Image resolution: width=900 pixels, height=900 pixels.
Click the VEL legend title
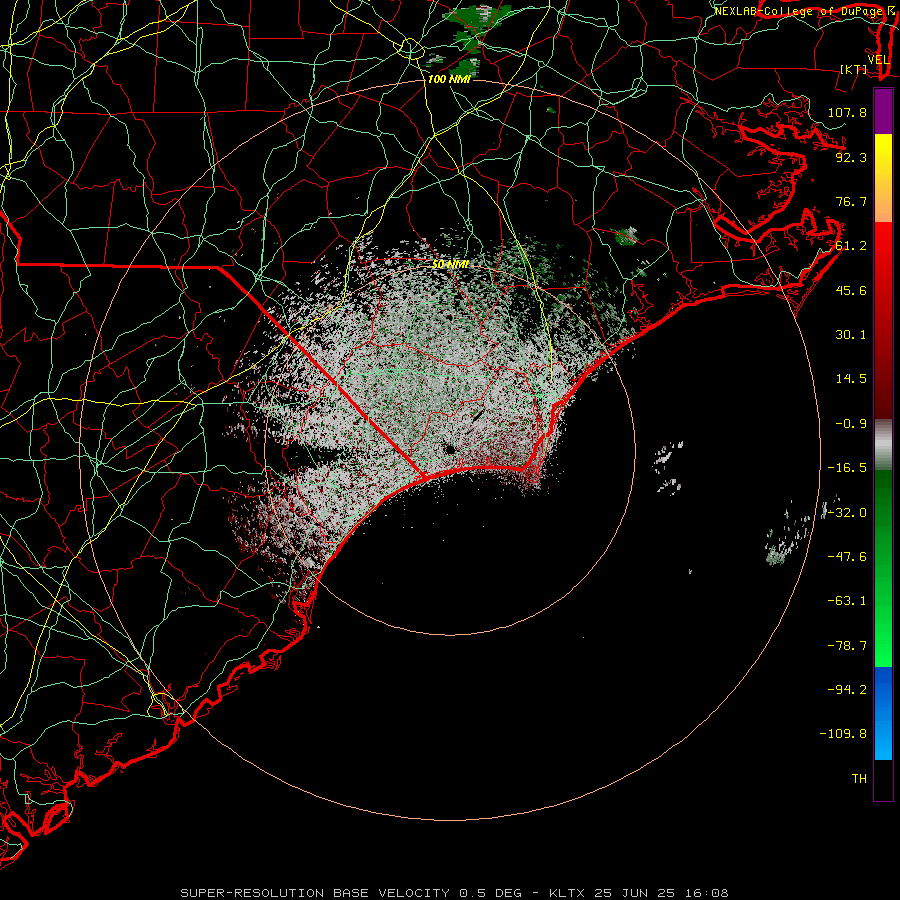point(878,60)
